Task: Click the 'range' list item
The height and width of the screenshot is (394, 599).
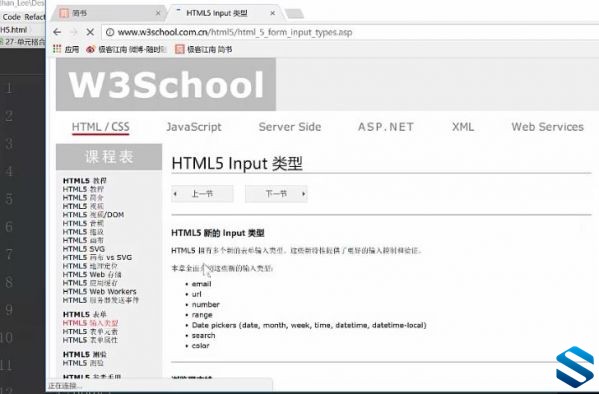Action: [202, 315]
